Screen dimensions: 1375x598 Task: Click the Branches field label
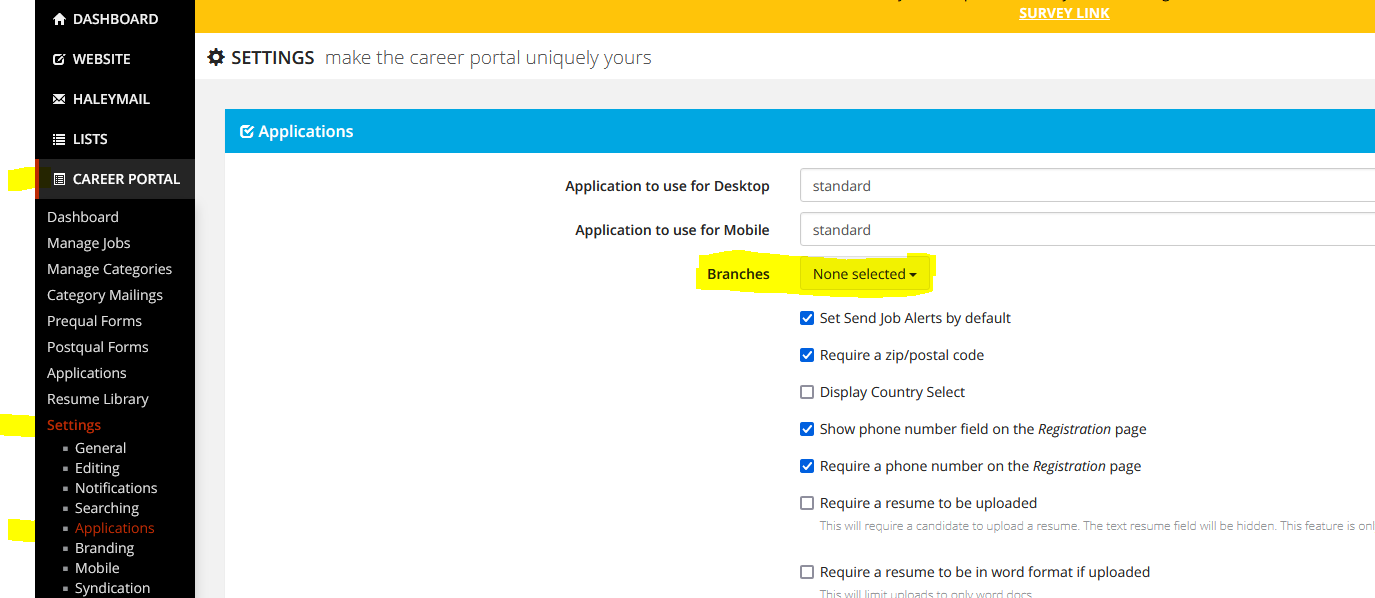point(738,274)
